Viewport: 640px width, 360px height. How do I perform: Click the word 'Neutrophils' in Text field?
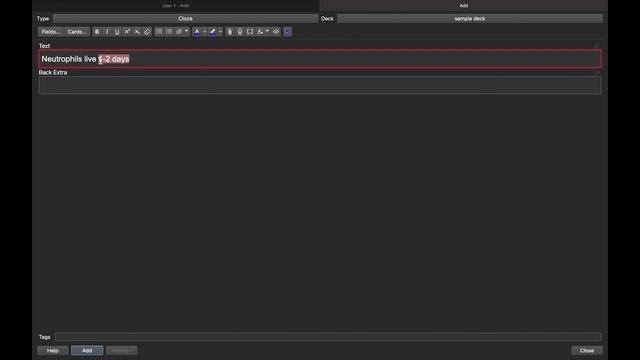[62, 59]
